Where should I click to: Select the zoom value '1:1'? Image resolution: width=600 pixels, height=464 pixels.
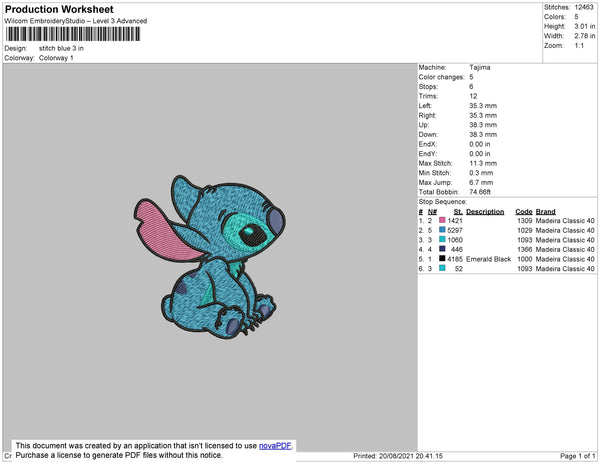pyautogui.click(x=579, y=46)
